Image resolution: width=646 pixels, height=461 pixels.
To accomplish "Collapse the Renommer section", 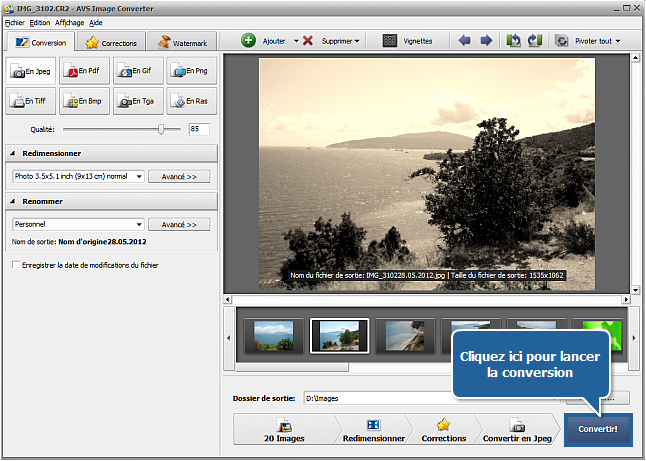I will [13, 201].
